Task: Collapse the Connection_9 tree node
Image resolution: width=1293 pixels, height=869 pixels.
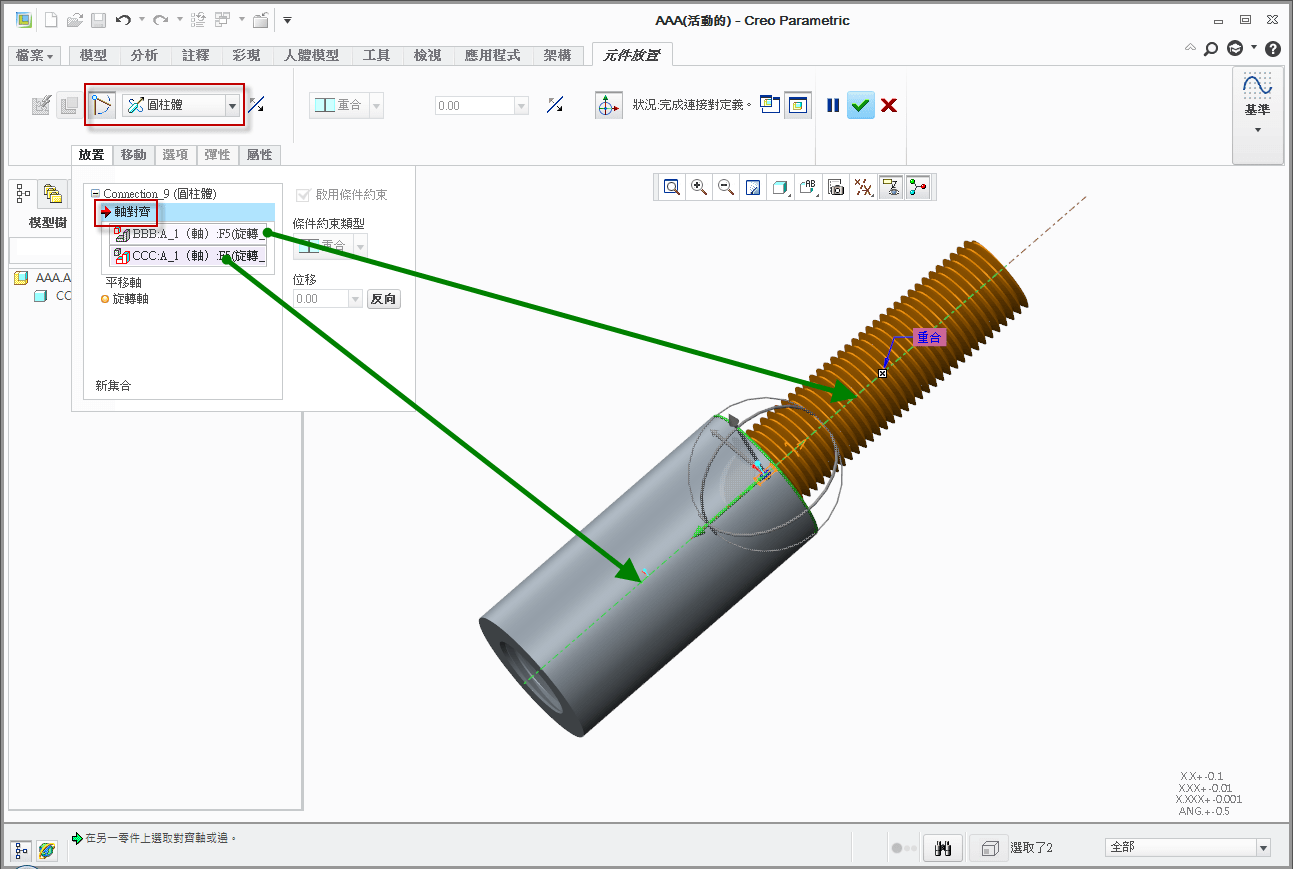Action: tap(95, 194)
